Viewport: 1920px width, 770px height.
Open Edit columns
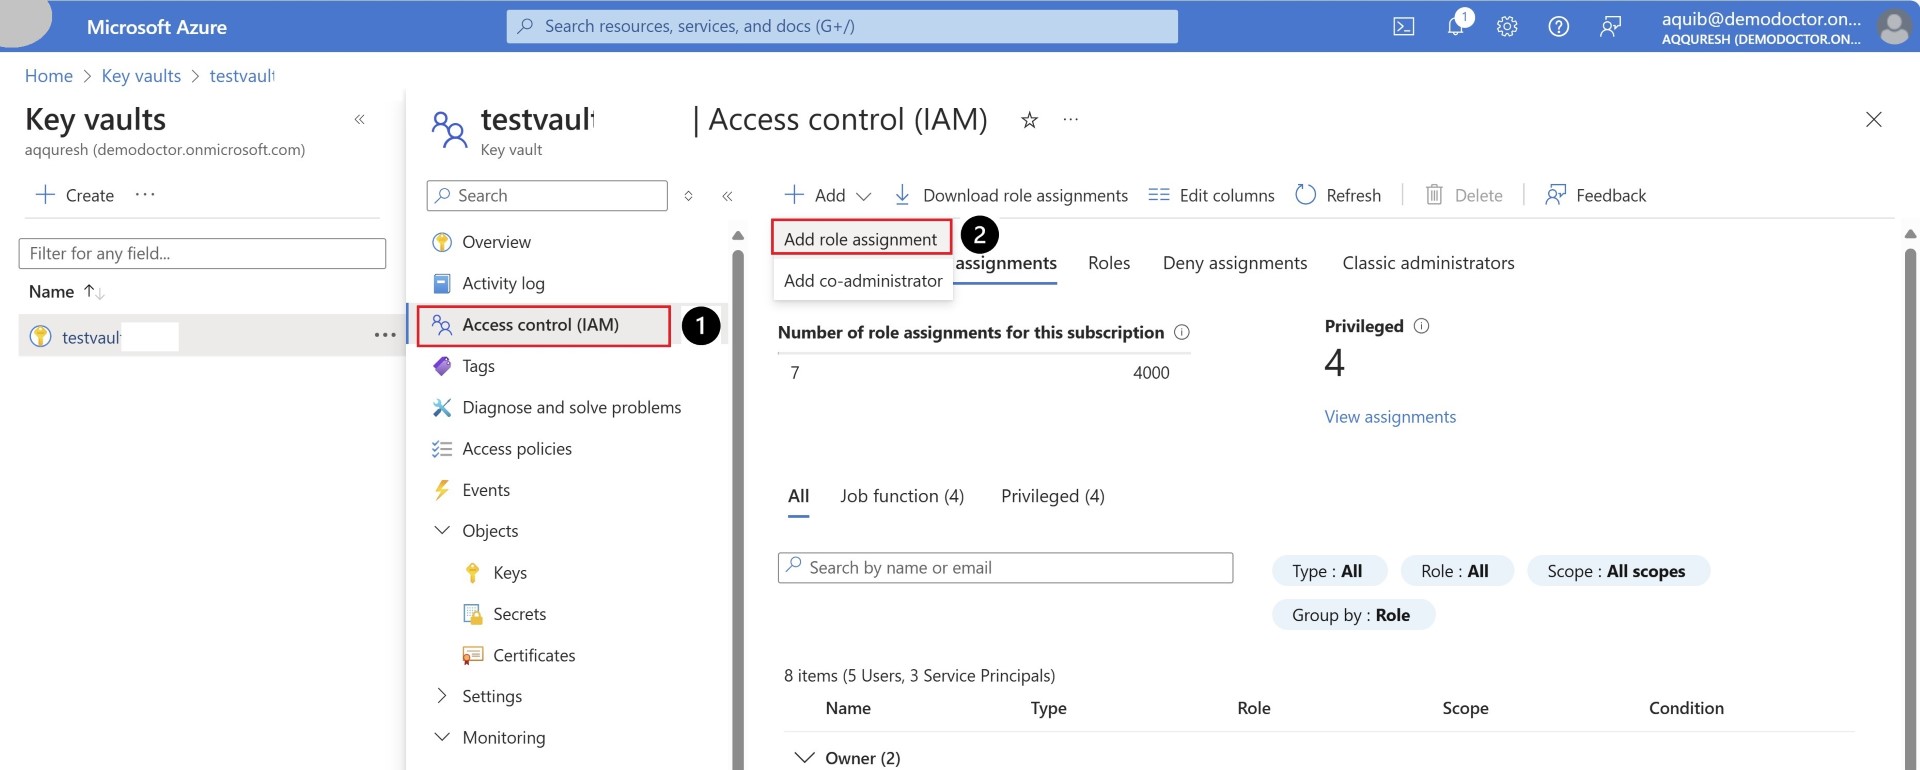coord(1211,195)
